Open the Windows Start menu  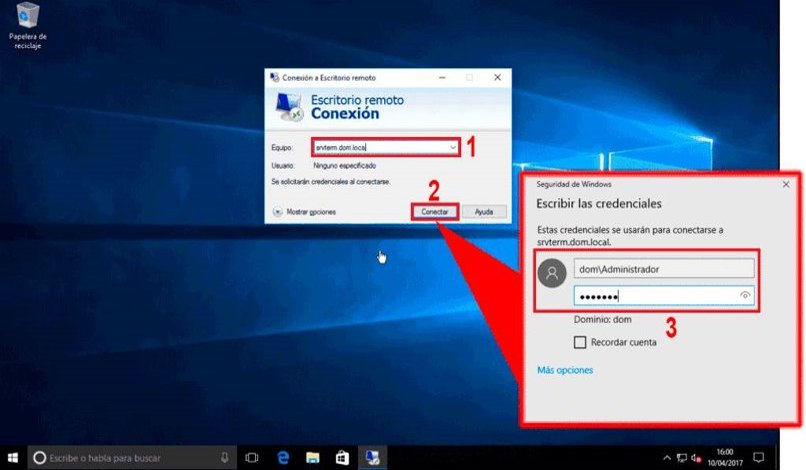[x=13, y=458]
